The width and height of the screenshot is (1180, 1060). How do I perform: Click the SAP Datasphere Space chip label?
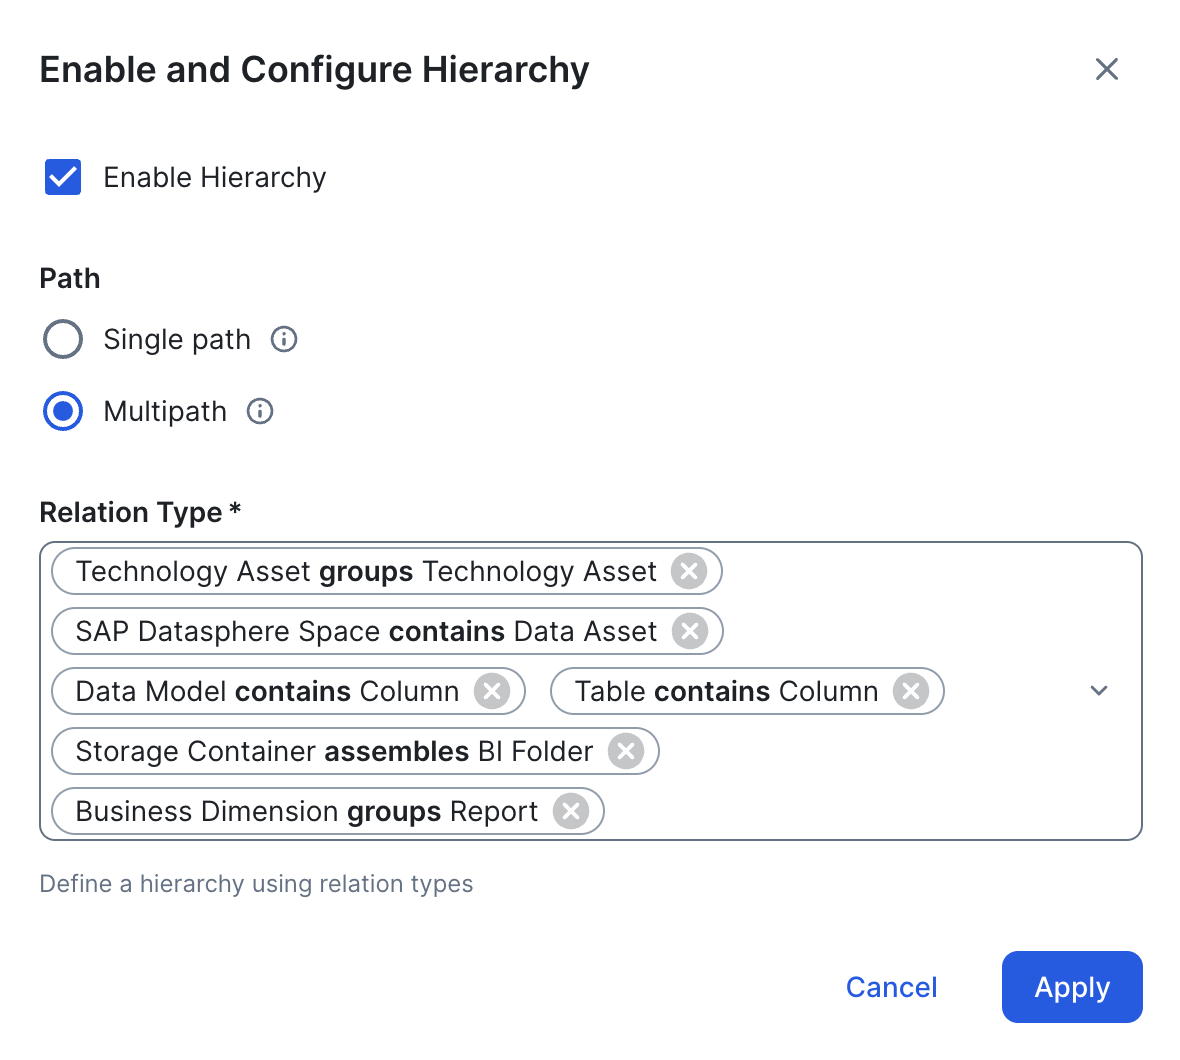click(366, 631)
